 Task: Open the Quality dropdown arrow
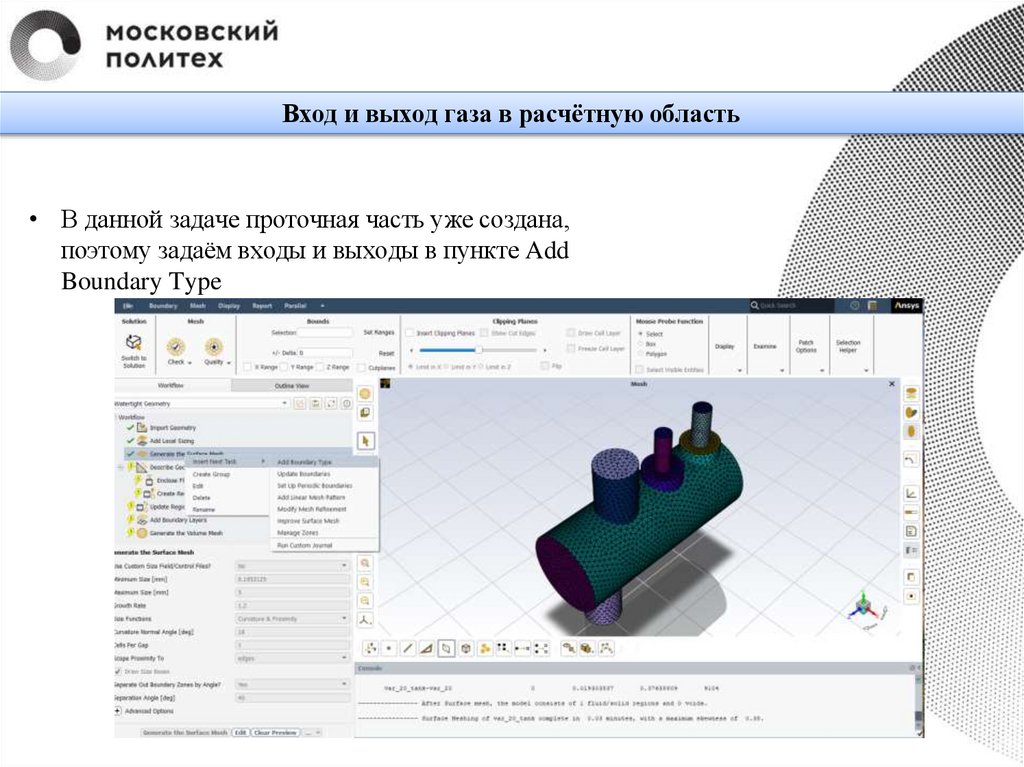pyautogui.click(x=229, y=363)
